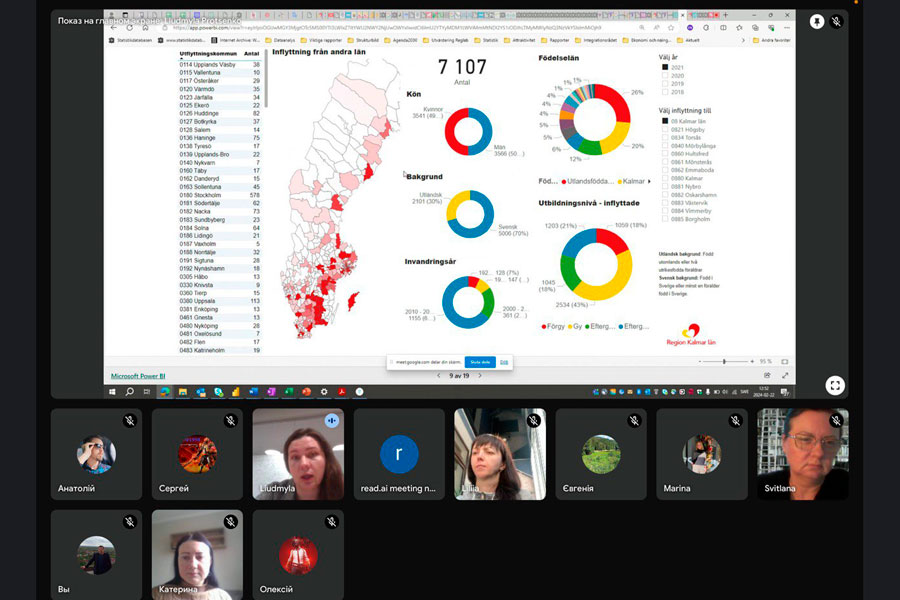Click Marina's muted microphone icon
Screen dimensions: 900x600
pos(736,421)
